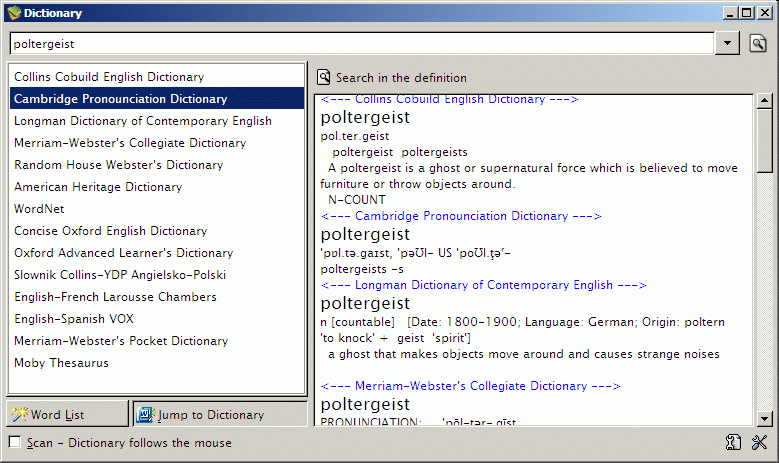
Task: Jump to the WordNet dictionary
Action: [39, 209]
